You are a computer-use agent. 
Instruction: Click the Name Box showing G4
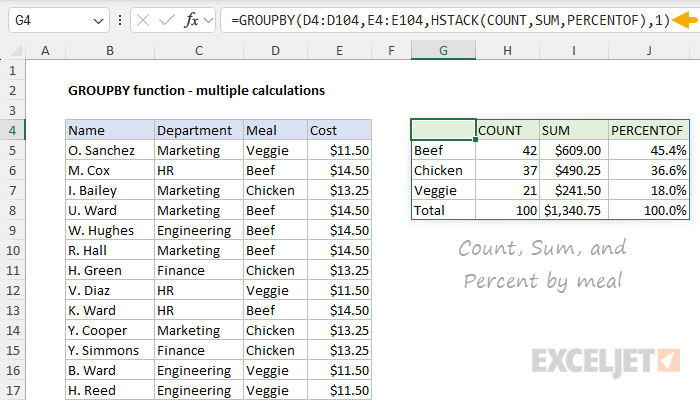(x=58, y=21)
